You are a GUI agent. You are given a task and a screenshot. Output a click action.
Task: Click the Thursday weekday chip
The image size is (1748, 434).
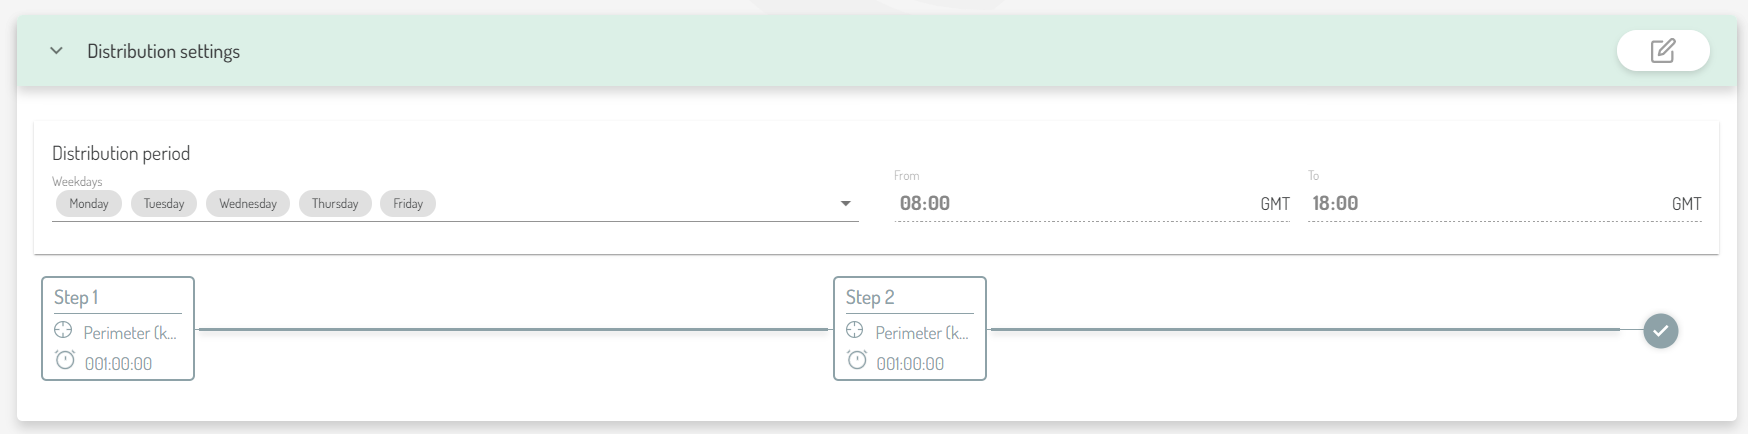tap(335, 204)
